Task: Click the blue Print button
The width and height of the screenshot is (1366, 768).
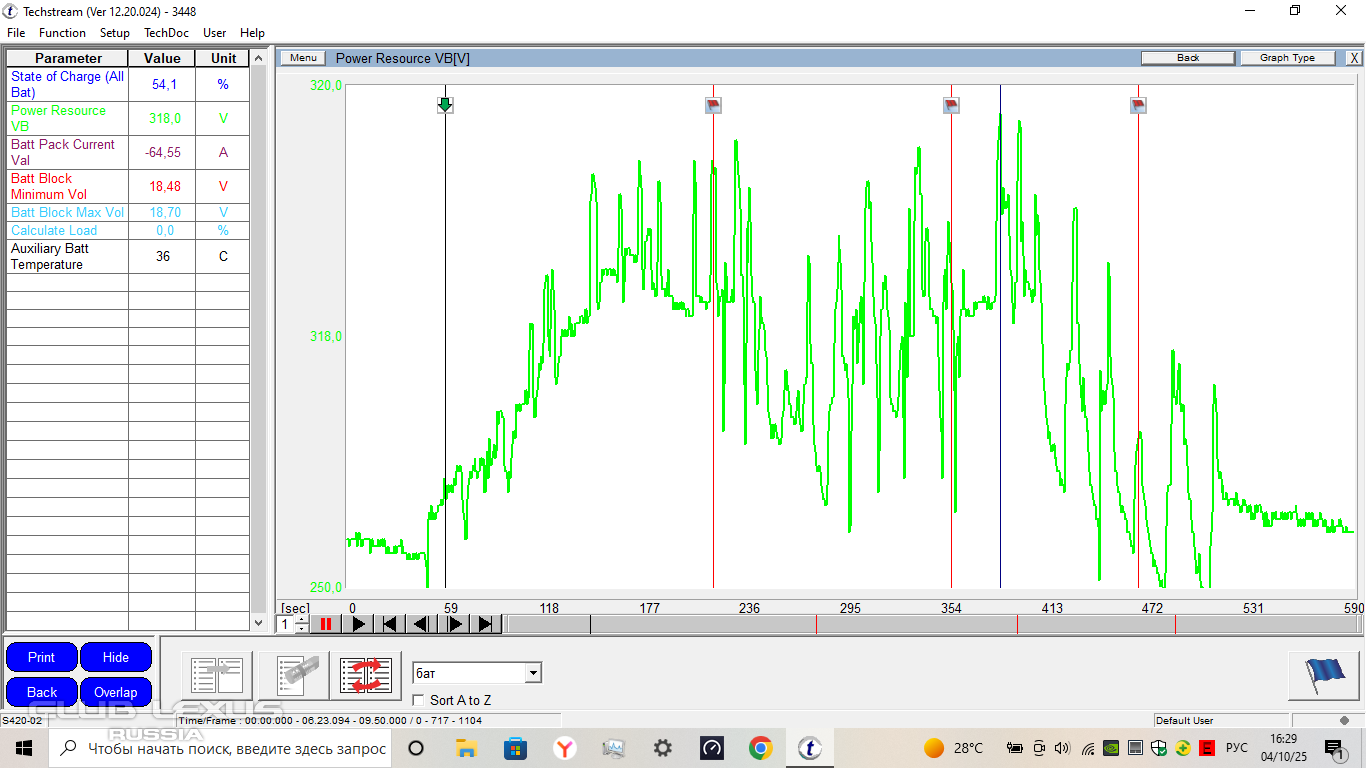Action: point(41,657)
